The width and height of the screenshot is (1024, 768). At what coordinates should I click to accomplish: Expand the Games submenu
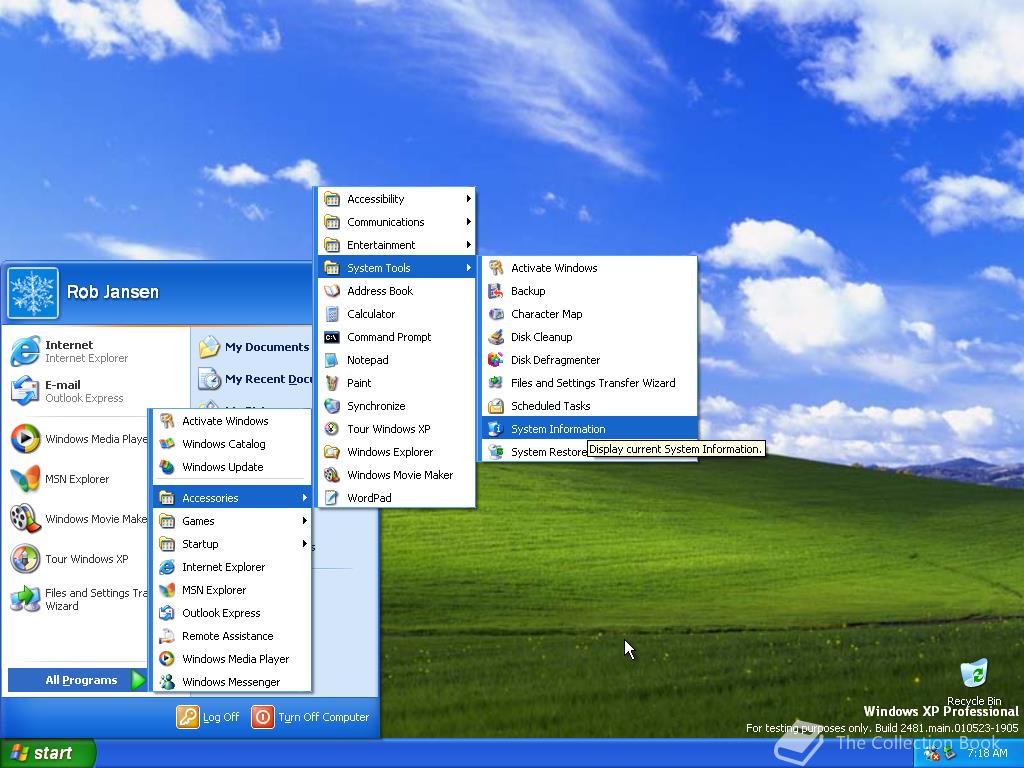pos(232,521)
